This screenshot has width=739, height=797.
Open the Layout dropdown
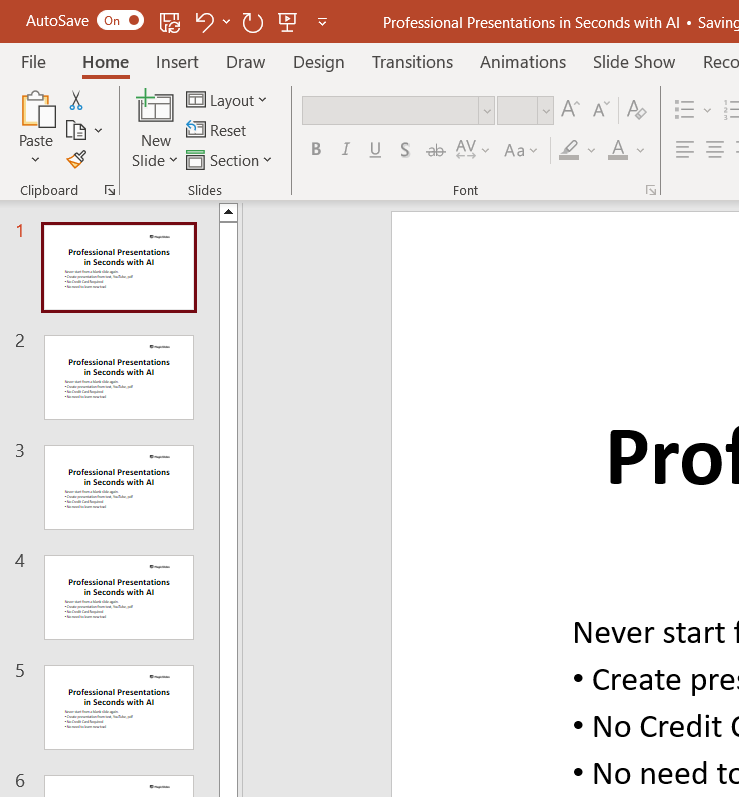[x=227, y=101]
